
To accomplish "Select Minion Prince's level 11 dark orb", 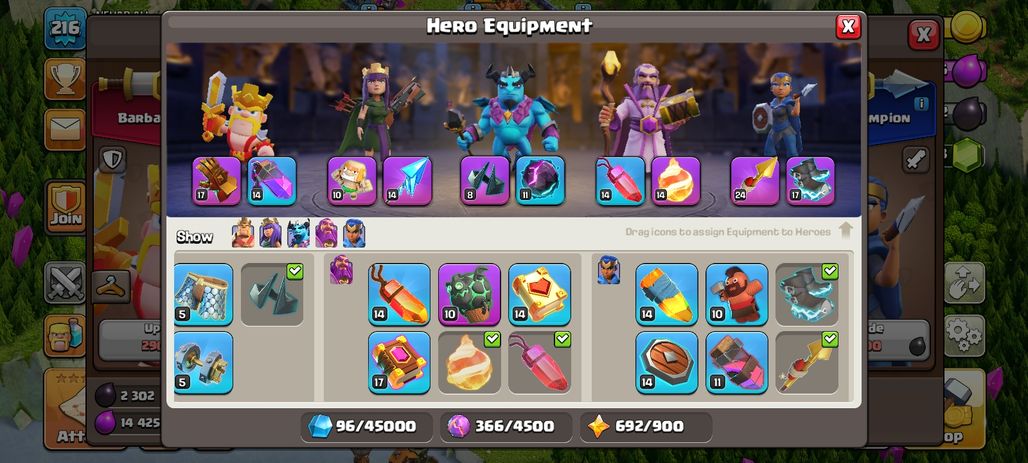I will coord(540,180).
